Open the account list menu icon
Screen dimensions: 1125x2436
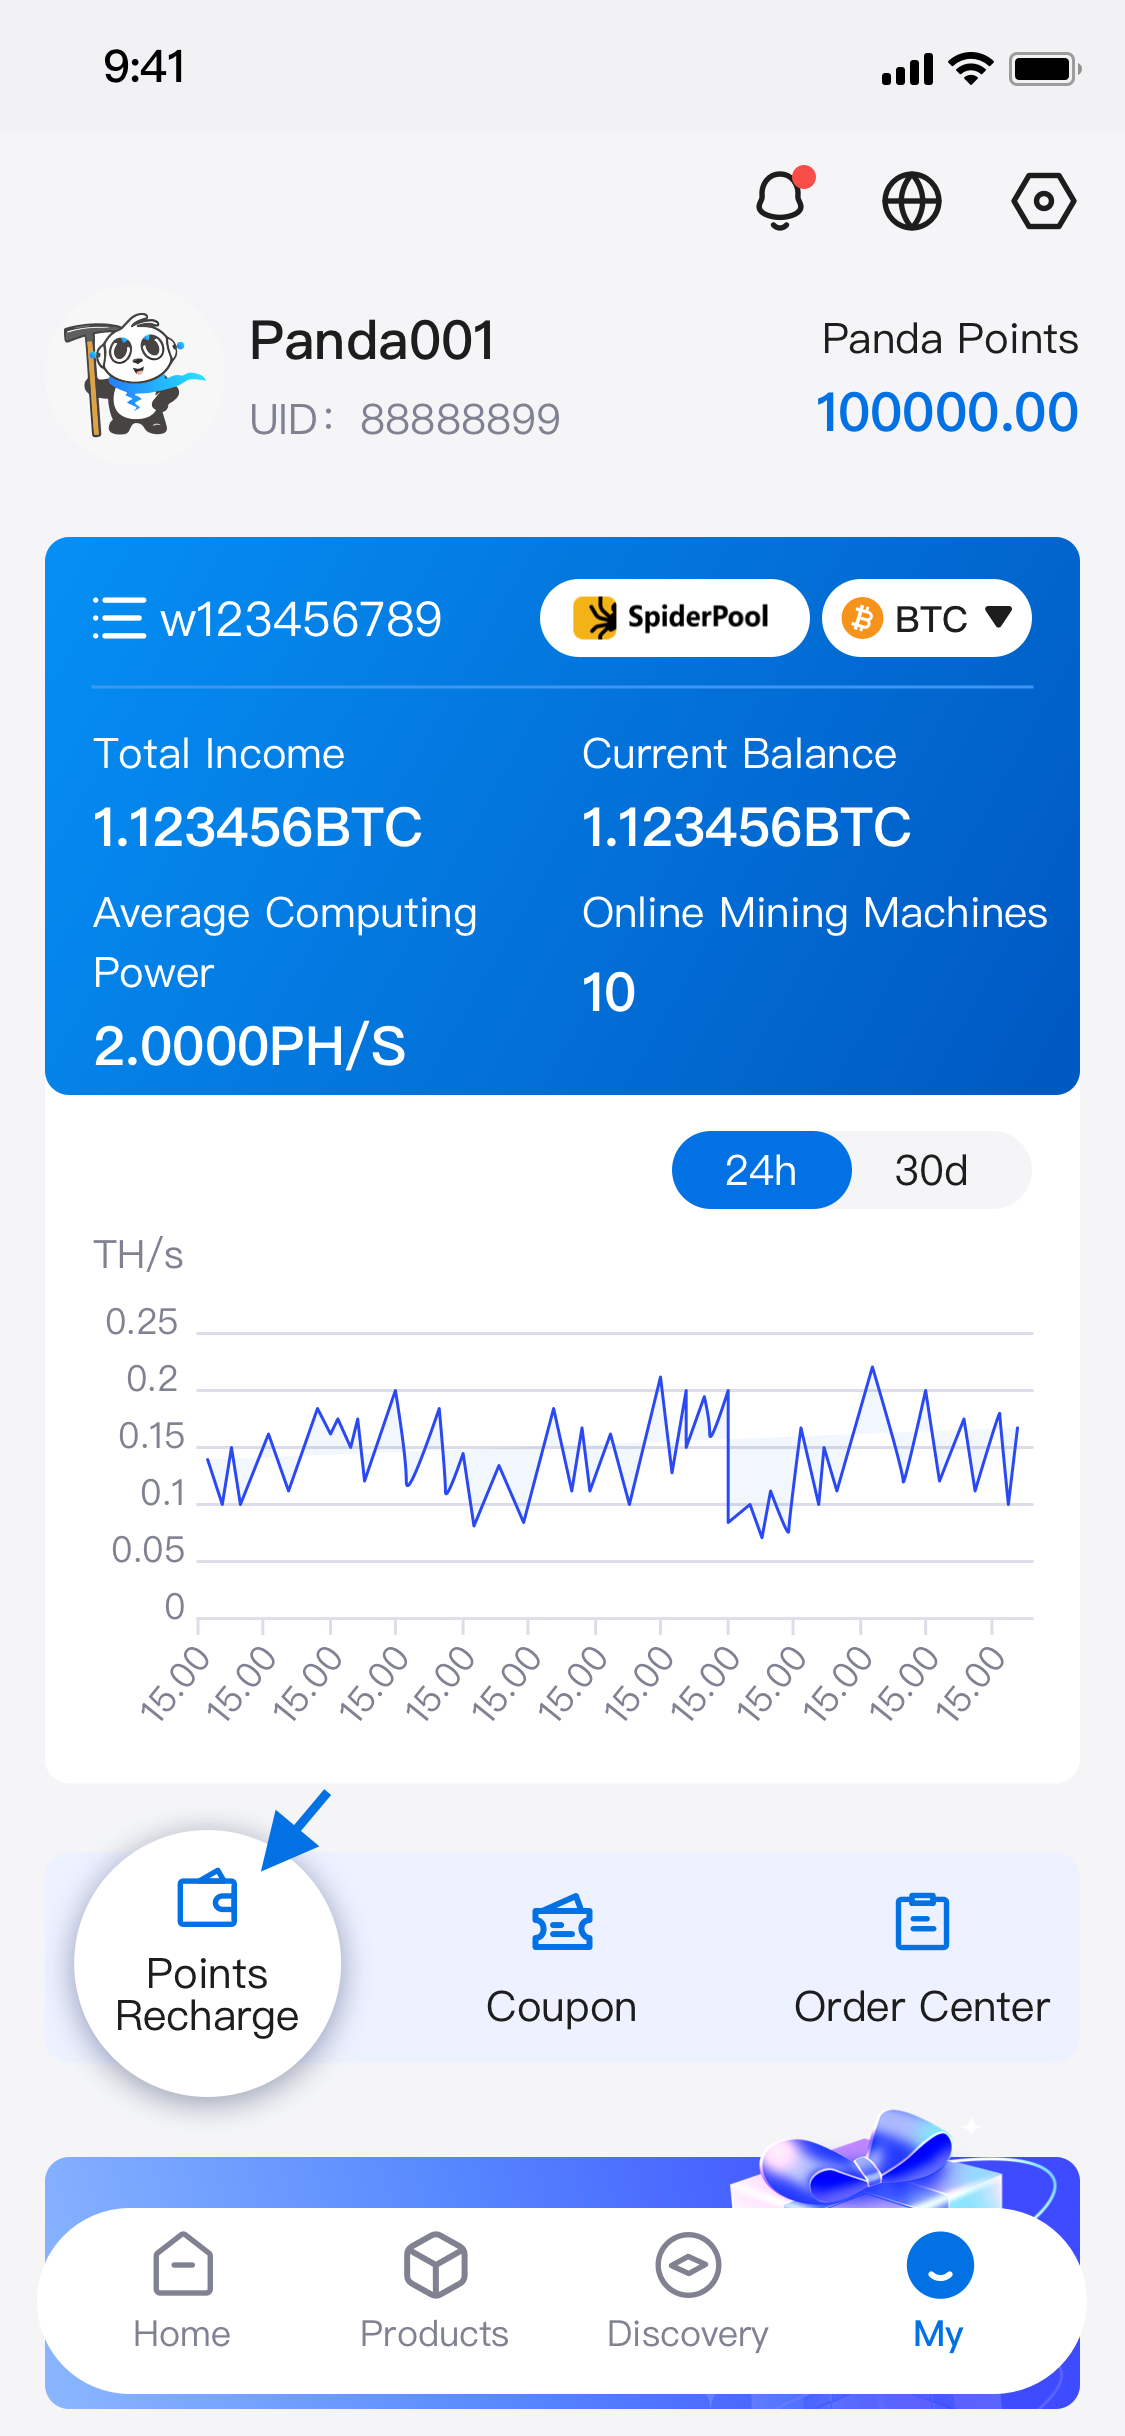pyautogui.click(x=119, y=618)
